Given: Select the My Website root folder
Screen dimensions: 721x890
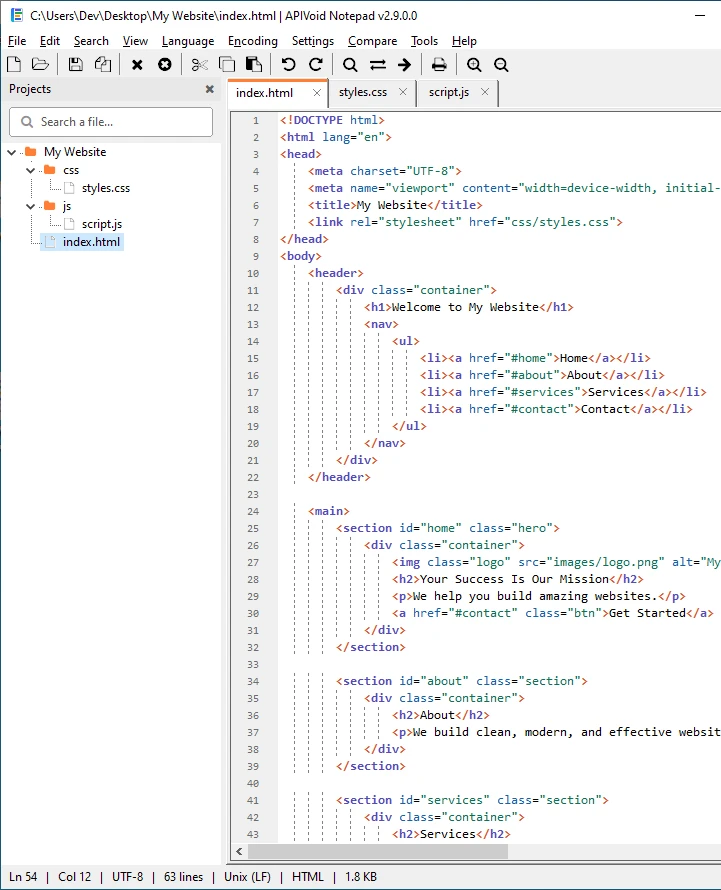Looking at the screenshot, I should pos(75,152).
